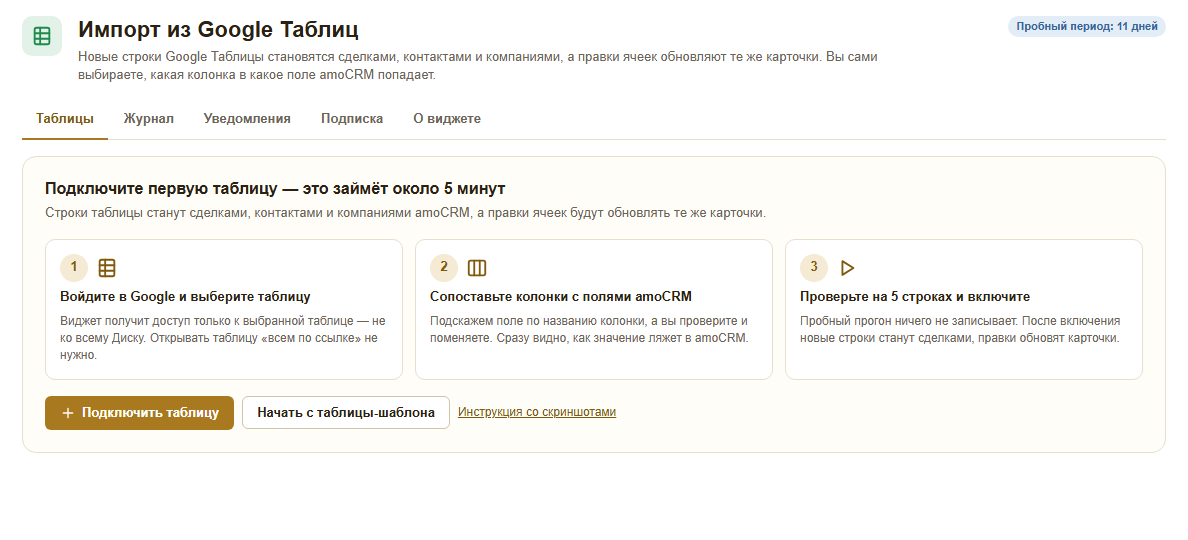Switch to the Журнал tab
The width and height of the screenshot is (1188, 540).
[149, 119]
